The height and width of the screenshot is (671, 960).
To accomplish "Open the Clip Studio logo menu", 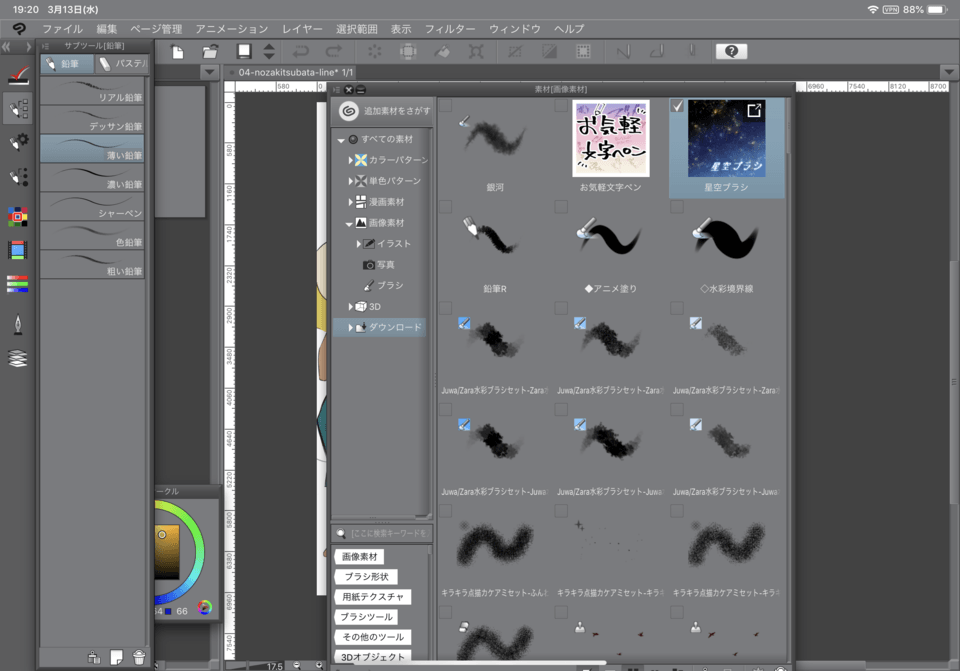I will pyautogui.click(x=19, y=29).
